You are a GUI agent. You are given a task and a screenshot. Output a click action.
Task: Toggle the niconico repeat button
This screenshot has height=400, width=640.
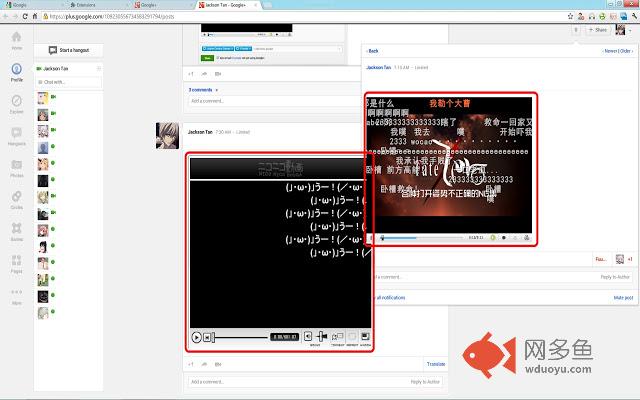[352, 336]
